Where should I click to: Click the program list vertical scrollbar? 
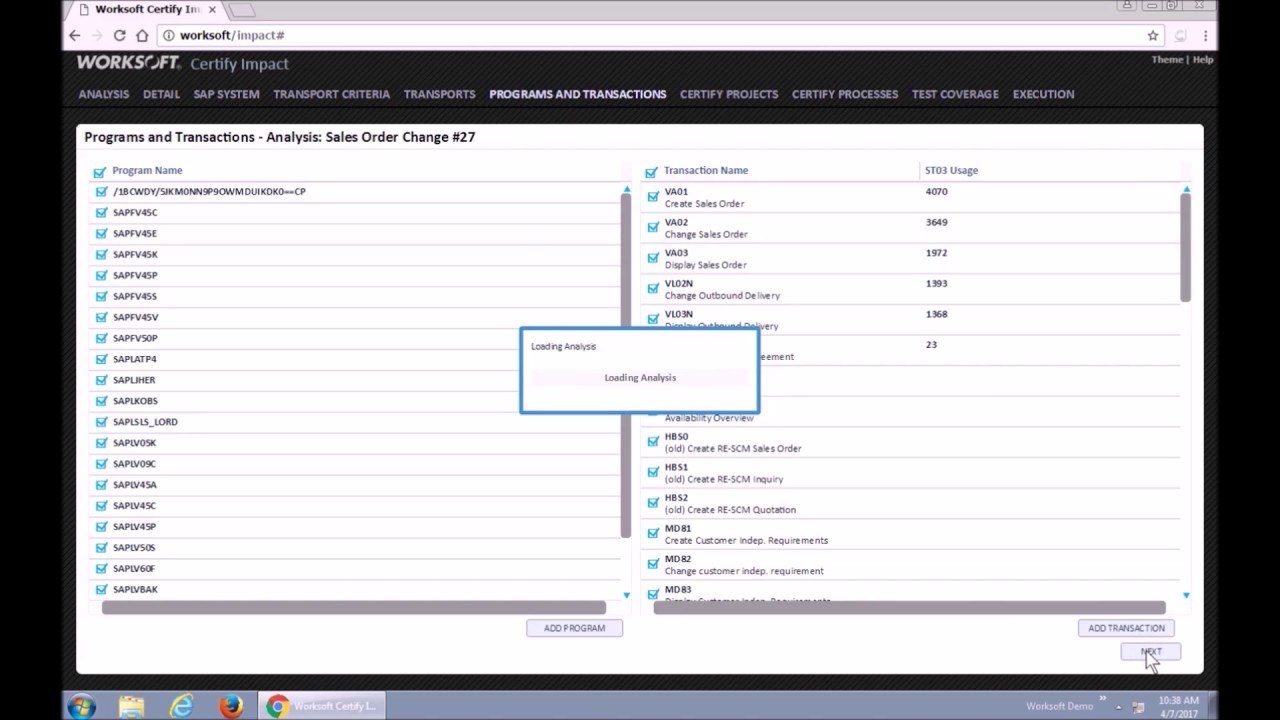click(x=626, y=365)
